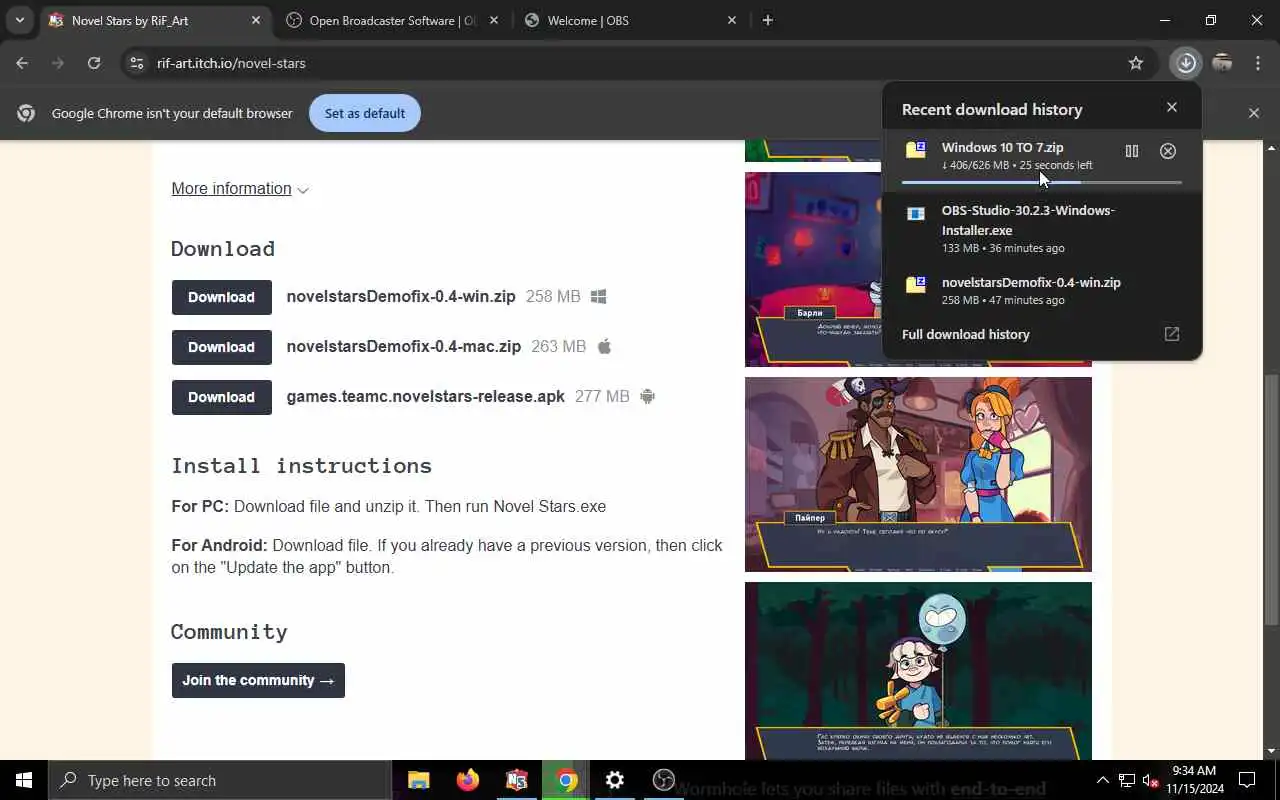Click the page vertical scrollbar

tap(1271, 500)
